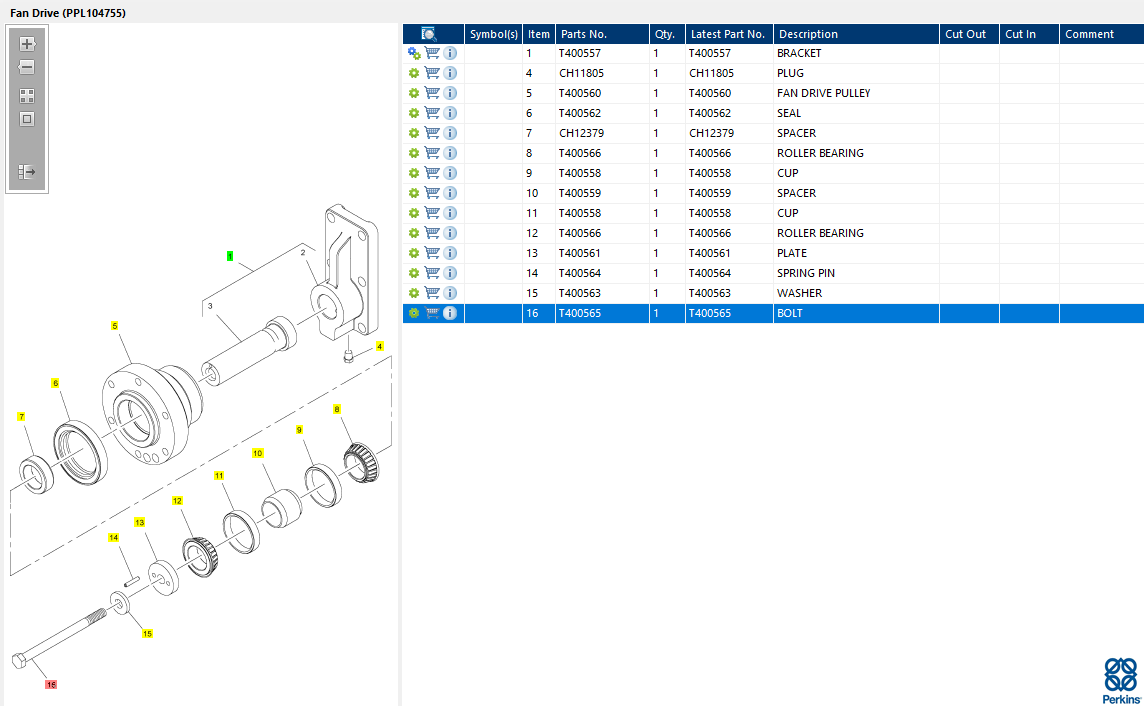1144x706 pixels.
Task: Add the BRACKET part to cart
Action: (432, 53)
